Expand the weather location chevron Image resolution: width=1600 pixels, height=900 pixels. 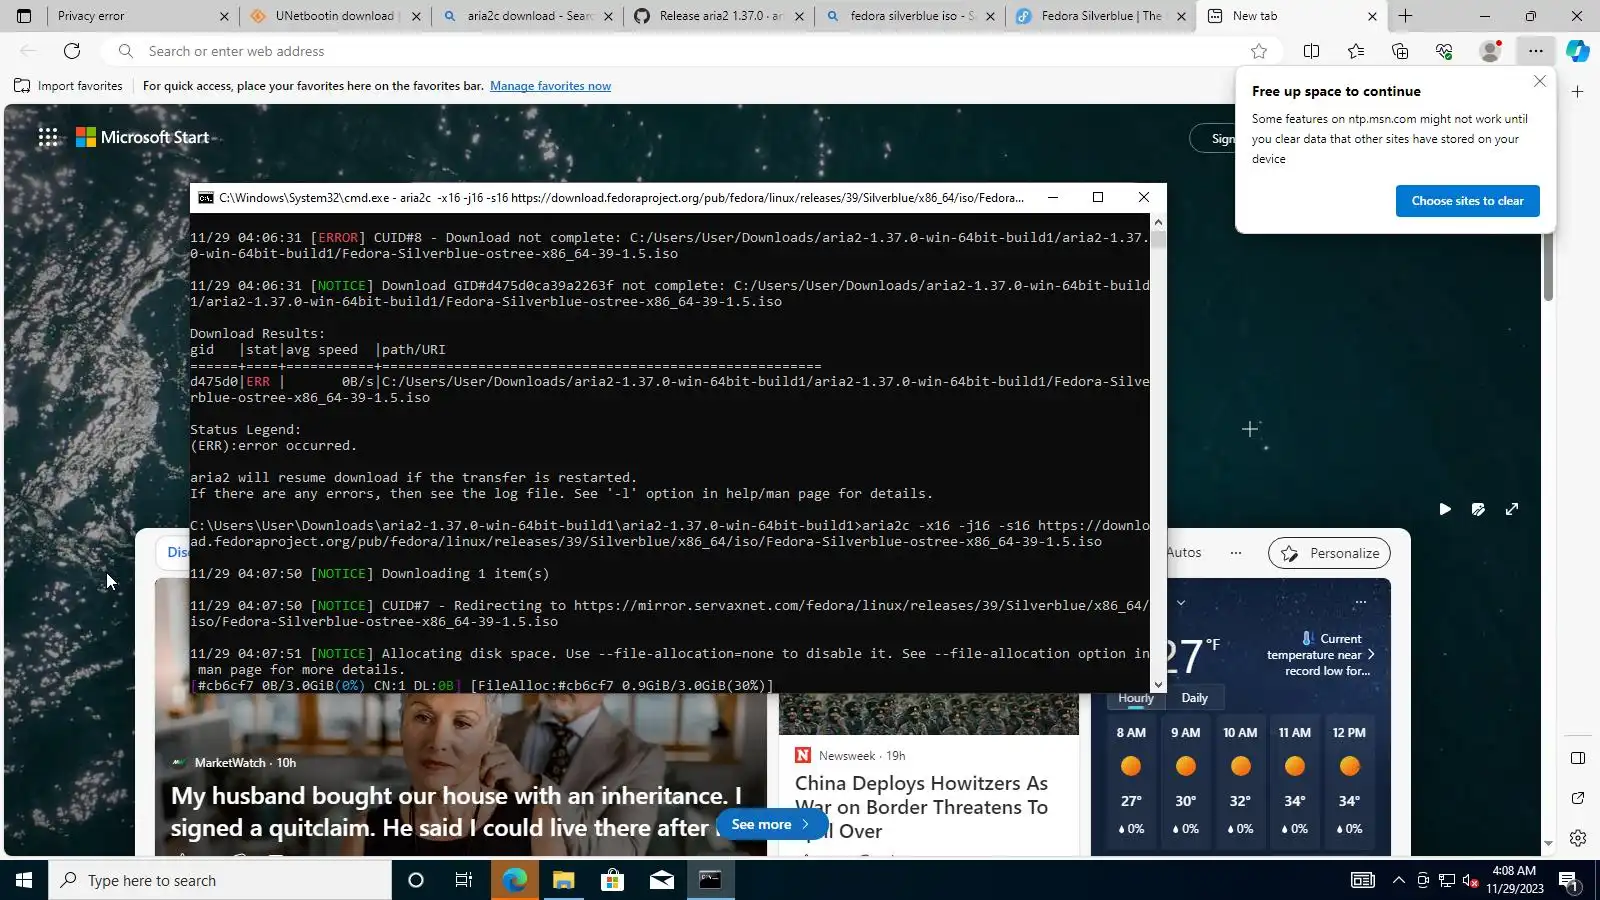pos(1181,603)
